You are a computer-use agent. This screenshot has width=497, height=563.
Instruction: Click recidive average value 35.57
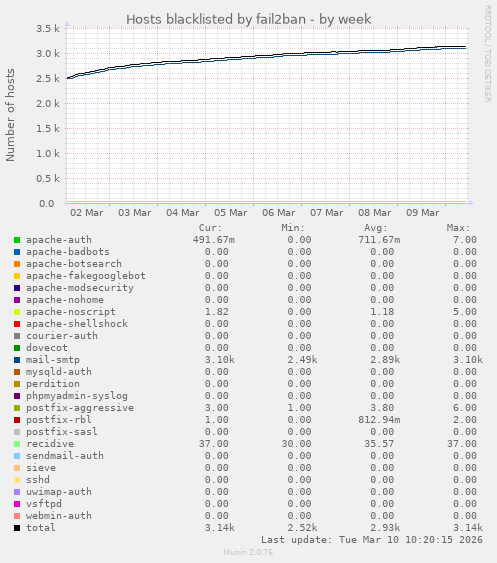click(379, 444)
